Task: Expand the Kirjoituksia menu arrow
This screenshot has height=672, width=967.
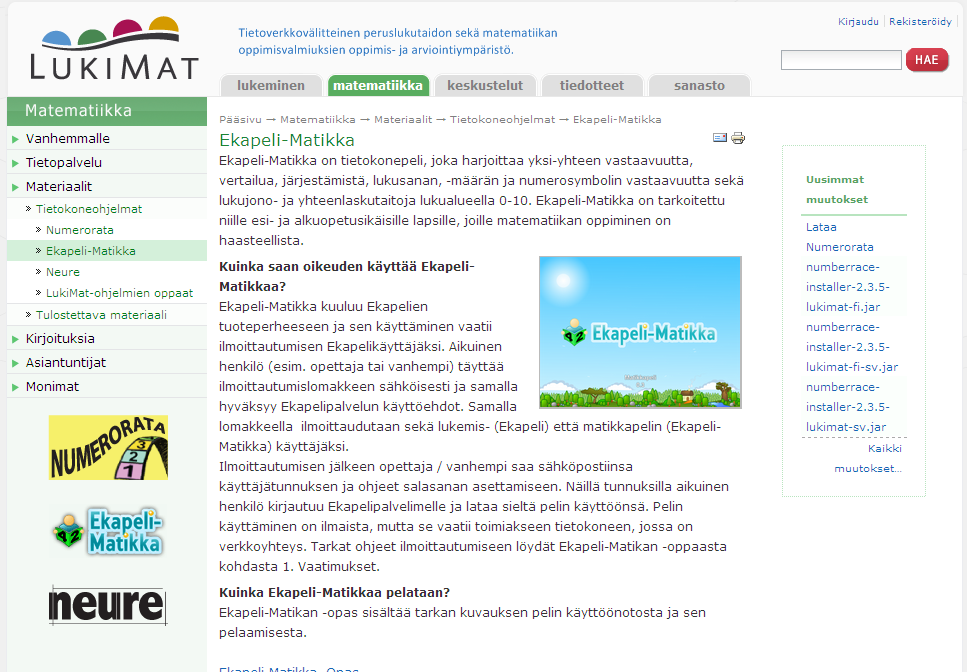Action: 15,339
